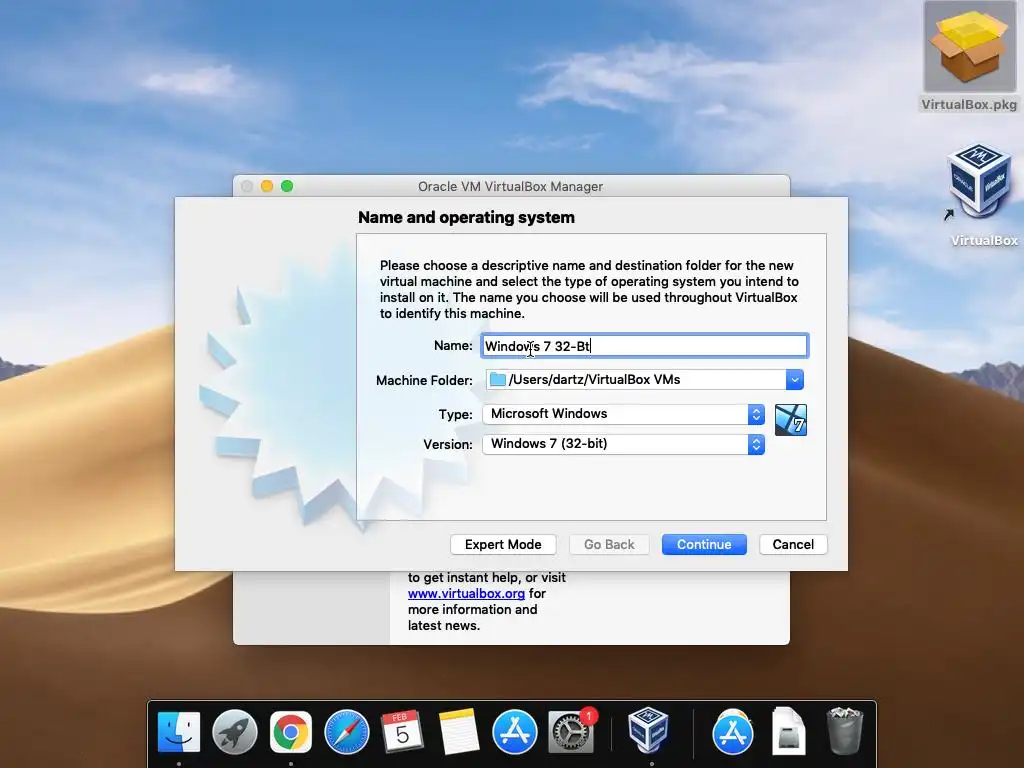Launch Google Chrome from the dock
1024x768 pixels.
(291, 732)
